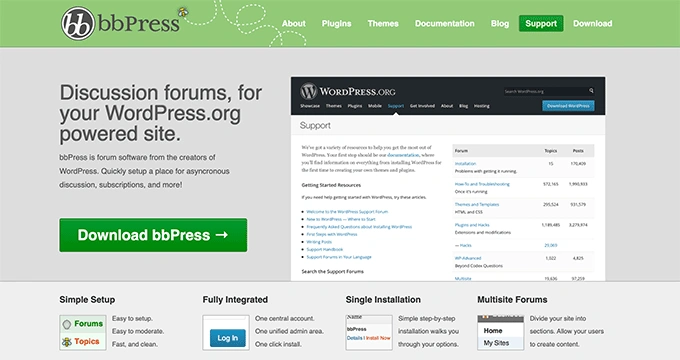The image size is (680, 360).
Task: Open Plugins and Hacks forum link
Action: tap(472, 225)
